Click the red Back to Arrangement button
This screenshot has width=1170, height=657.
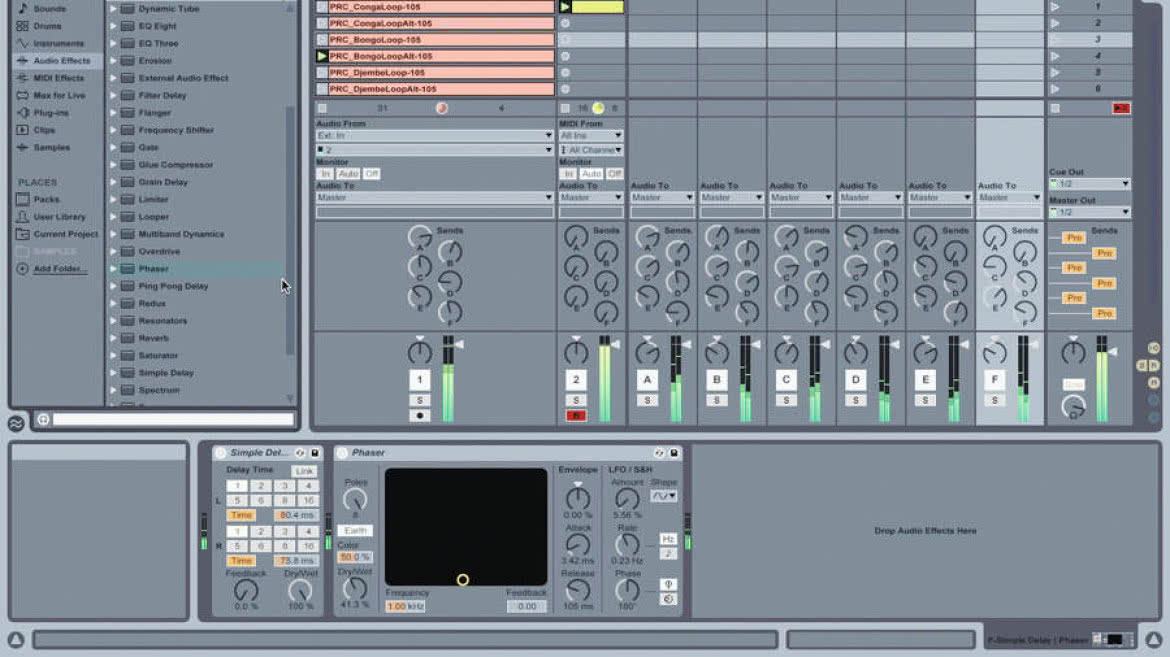coord(1121,108)
